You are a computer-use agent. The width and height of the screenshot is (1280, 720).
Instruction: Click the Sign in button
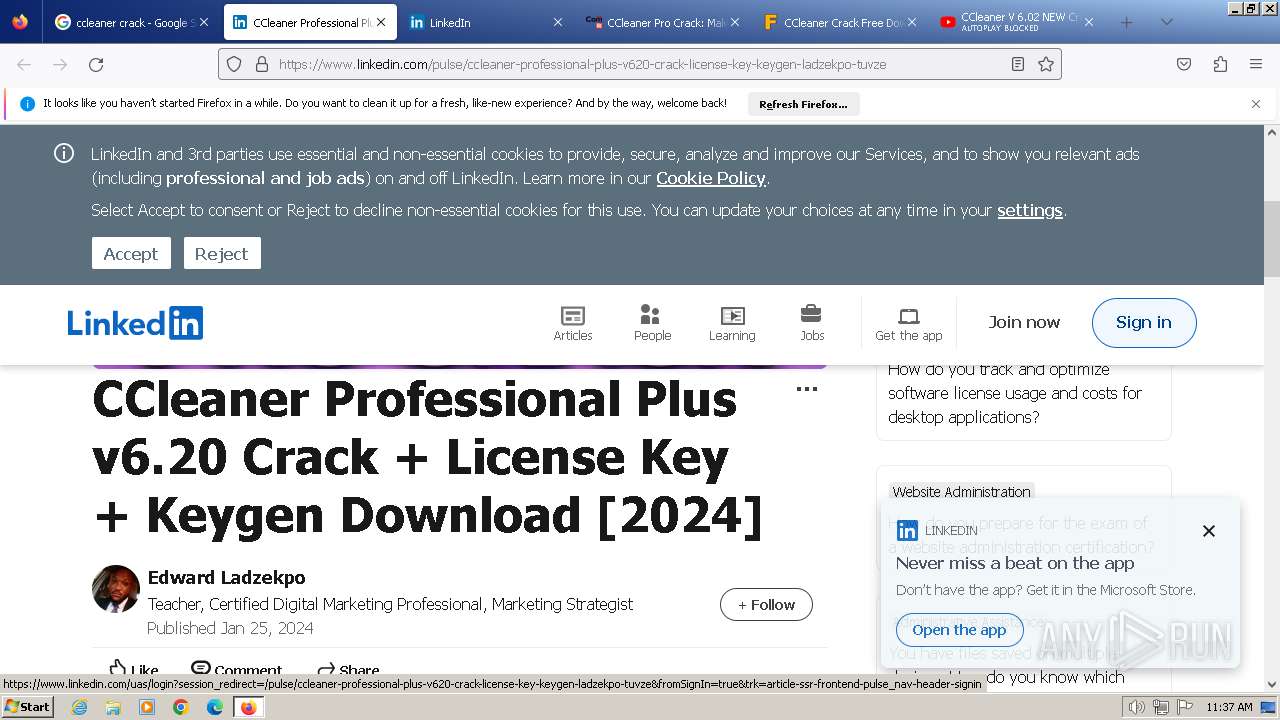[x=1144, y=322]
